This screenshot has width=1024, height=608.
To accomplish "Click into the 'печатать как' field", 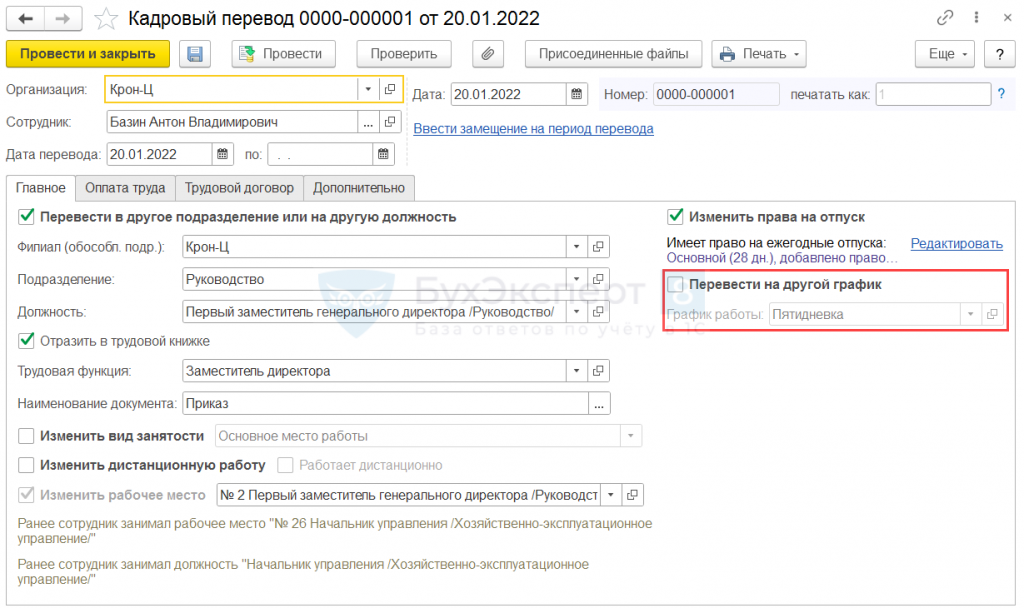I will 933,94.
